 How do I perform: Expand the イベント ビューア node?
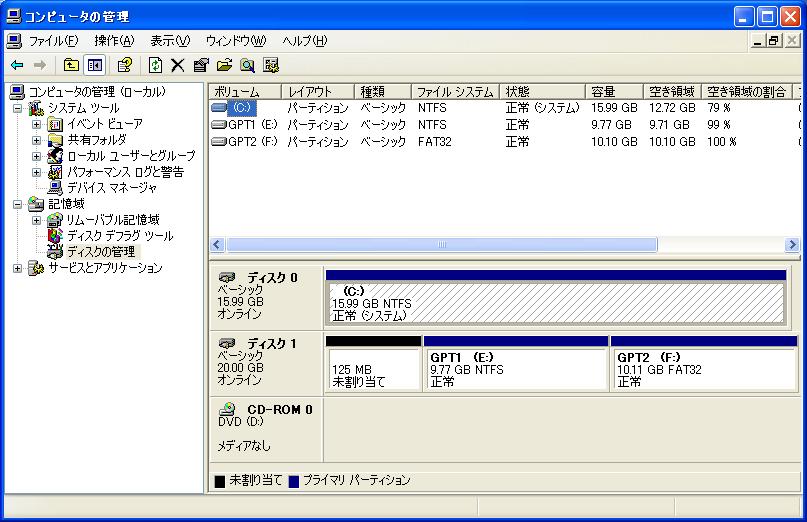[x=36, y=125]
